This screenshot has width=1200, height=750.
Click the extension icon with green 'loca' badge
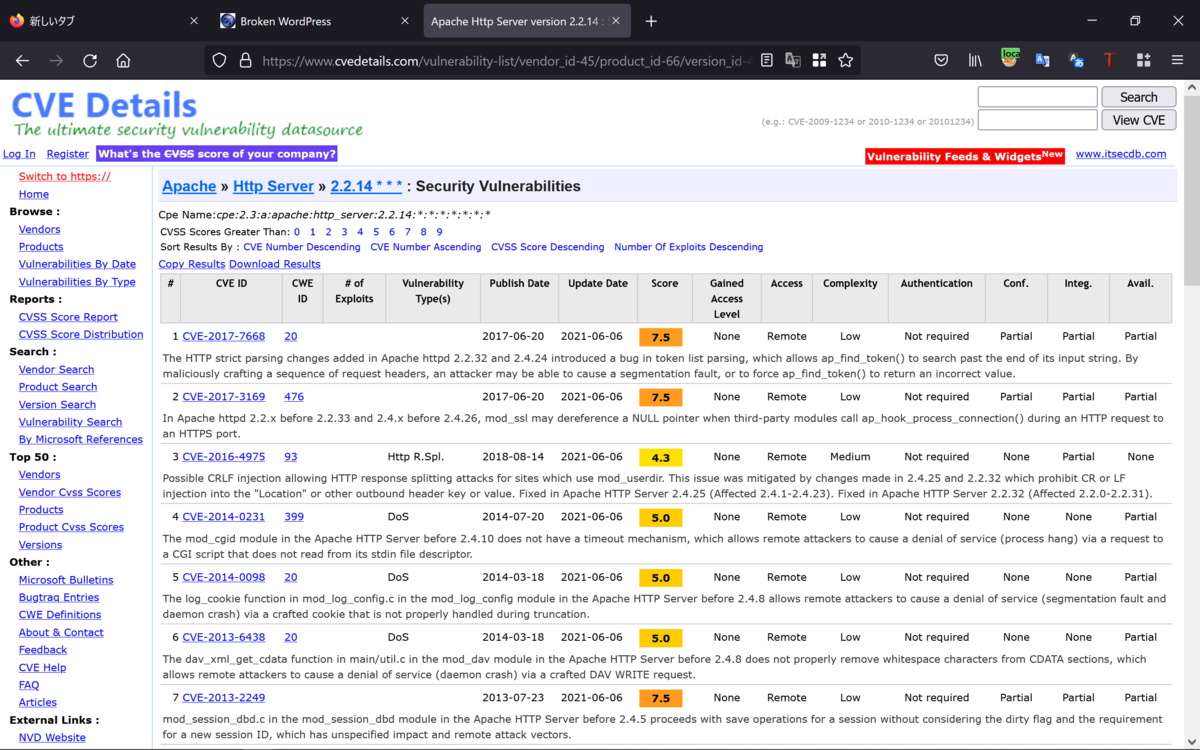(1010, 59)
